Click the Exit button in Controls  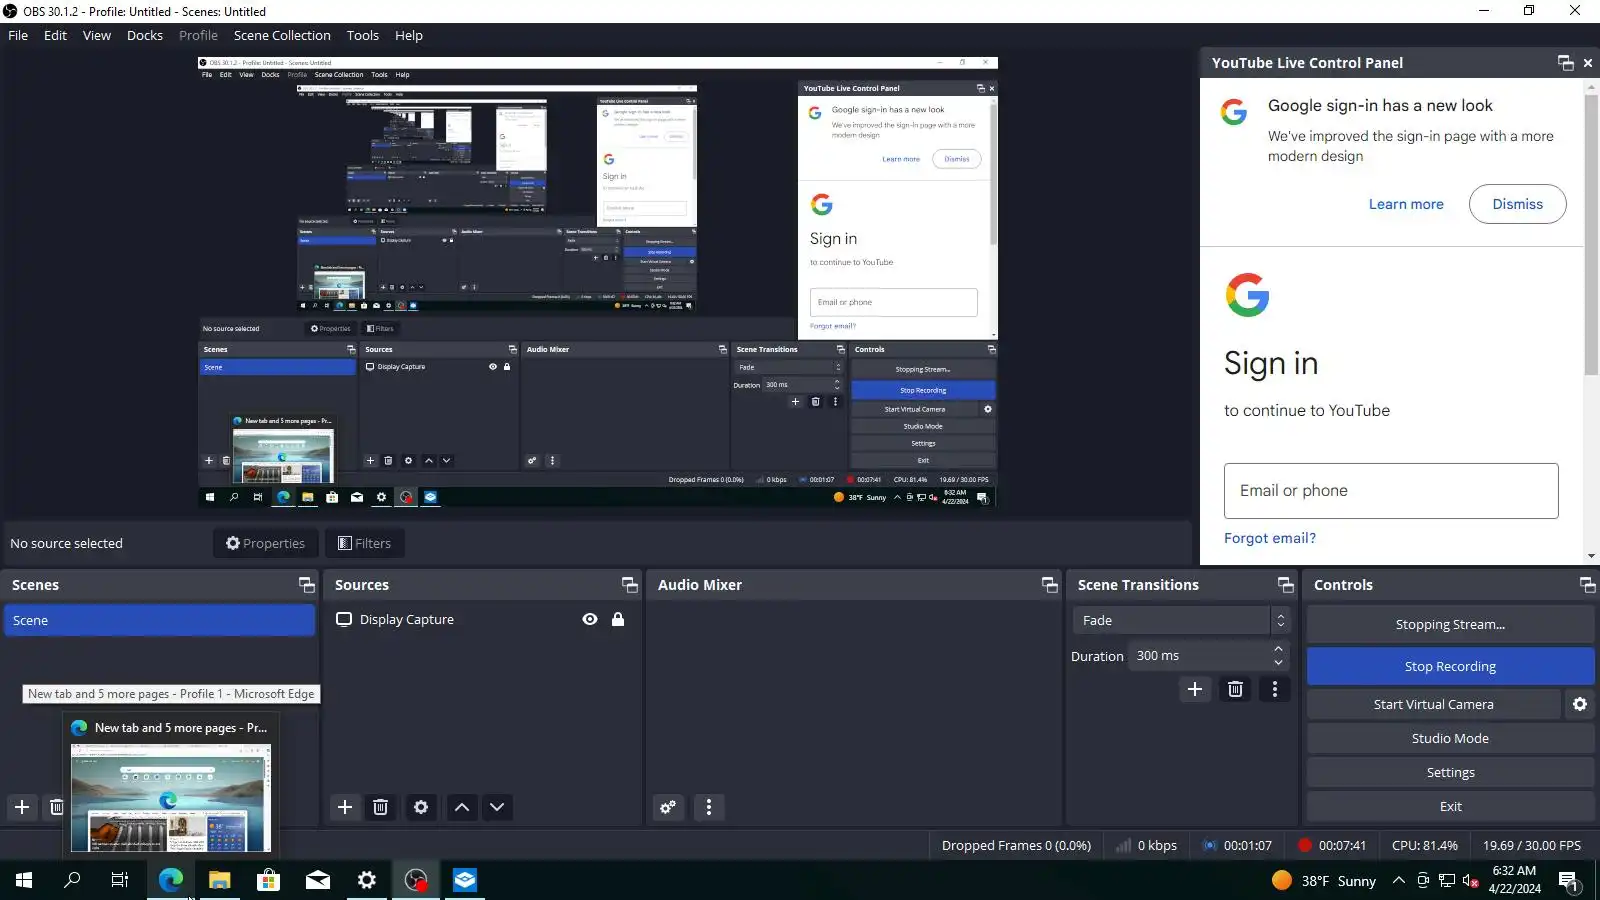1450,807
